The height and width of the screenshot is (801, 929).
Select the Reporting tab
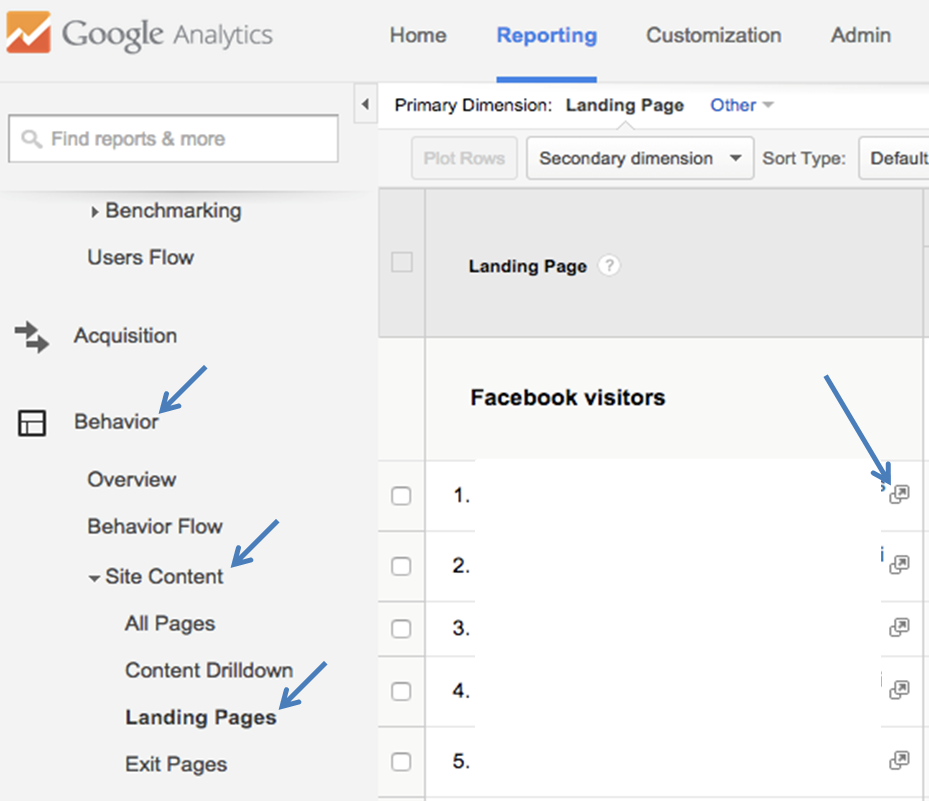pyautogui.click(x=546, y=36)
